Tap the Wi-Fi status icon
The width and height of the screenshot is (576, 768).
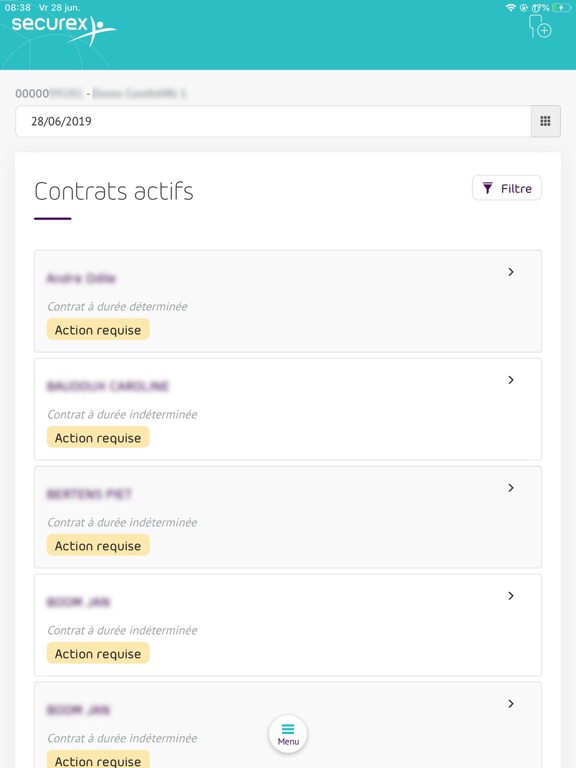pyautogui.click(x=510, y=7)
